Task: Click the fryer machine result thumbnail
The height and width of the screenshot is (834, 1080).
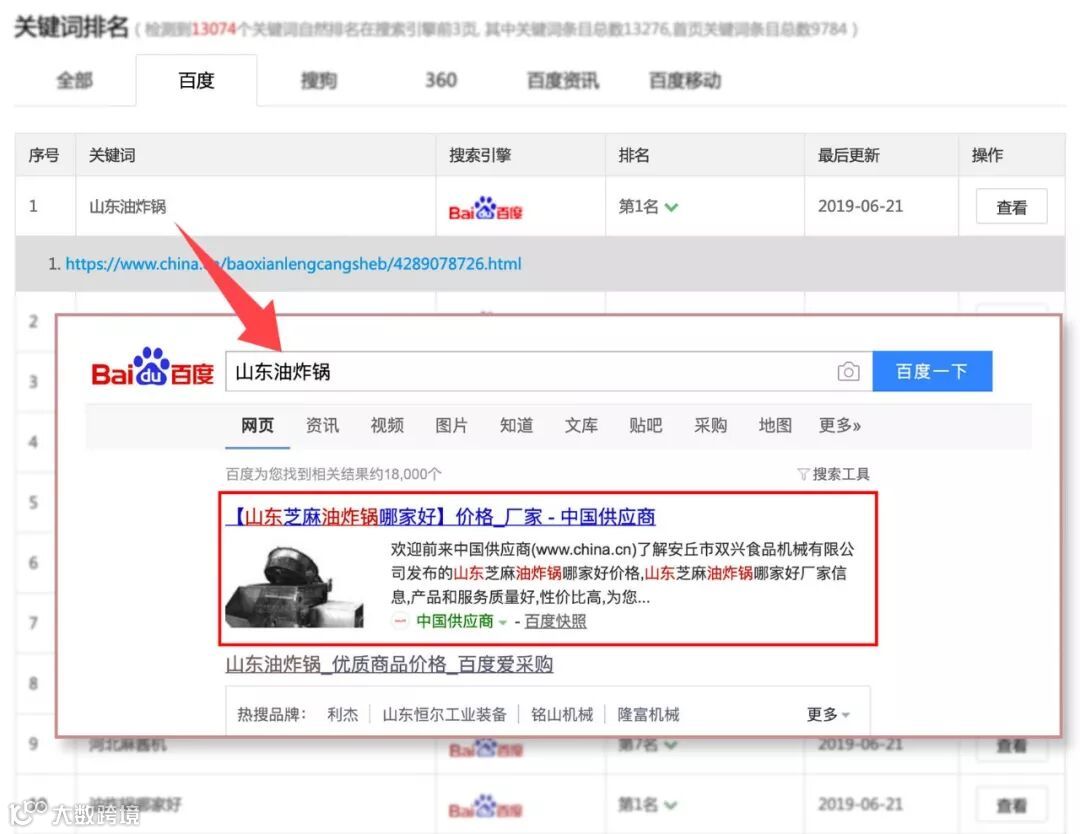Action: tap(295, 585)
